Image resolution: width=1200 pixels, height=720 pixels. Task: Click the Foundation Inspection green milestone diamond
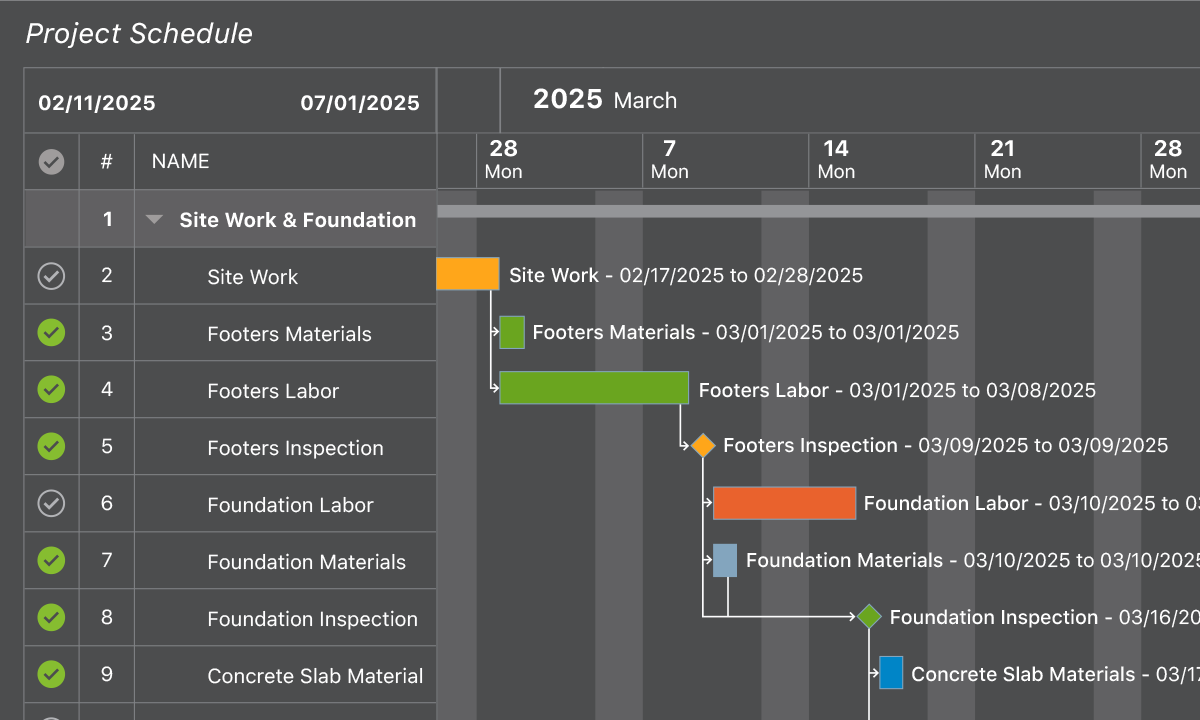click(x=868, y=617)
